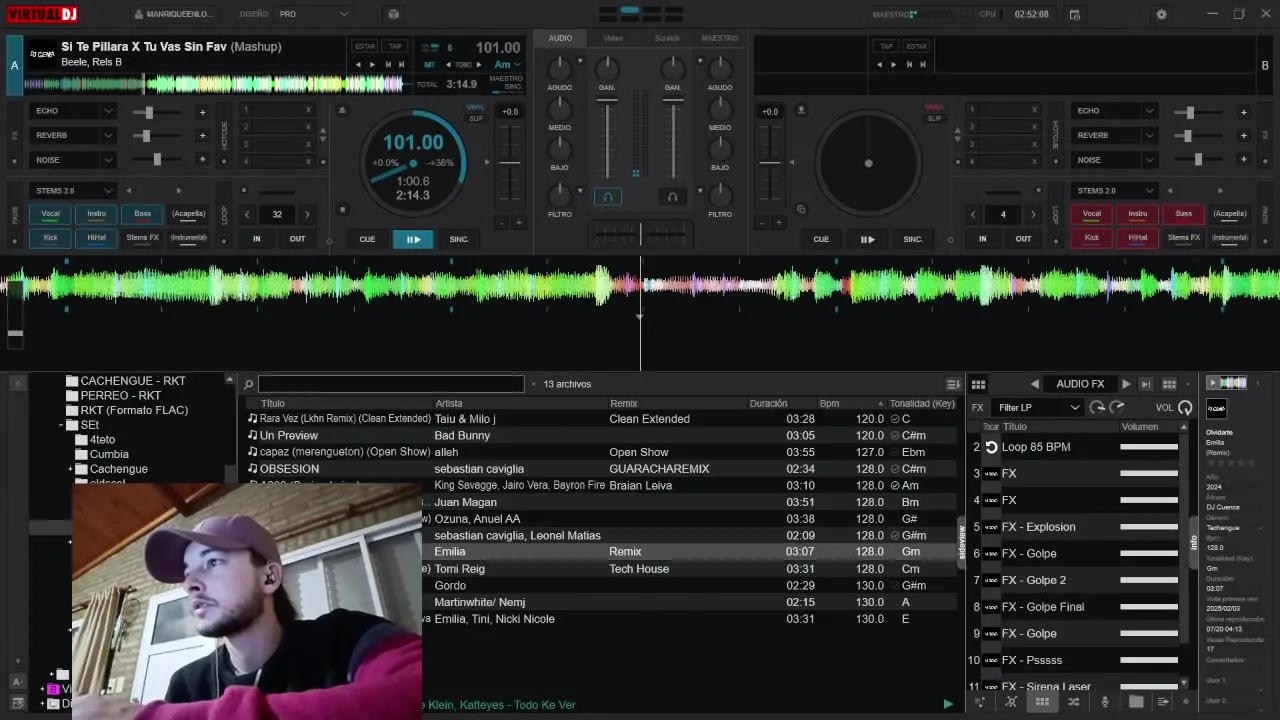This screenshot has width=1280, height=720.
Task: Click the cube icon next to the PRO layout dropdown
Action: point(394,14)
